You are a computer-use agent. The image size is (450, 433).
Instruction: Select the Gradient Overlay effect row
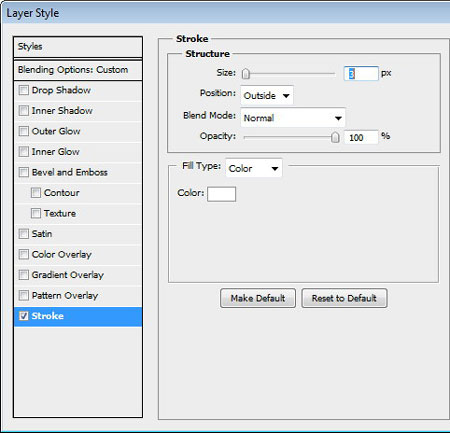coord(78,275)
